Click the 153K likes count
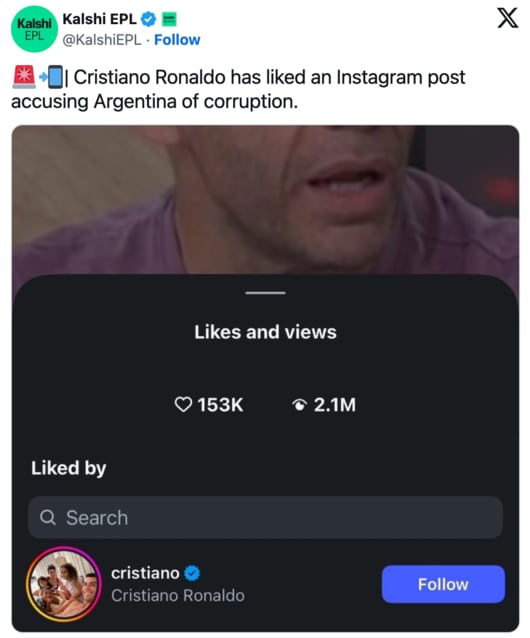The width and height of the screenshot is (530, 638). [220, 404]
